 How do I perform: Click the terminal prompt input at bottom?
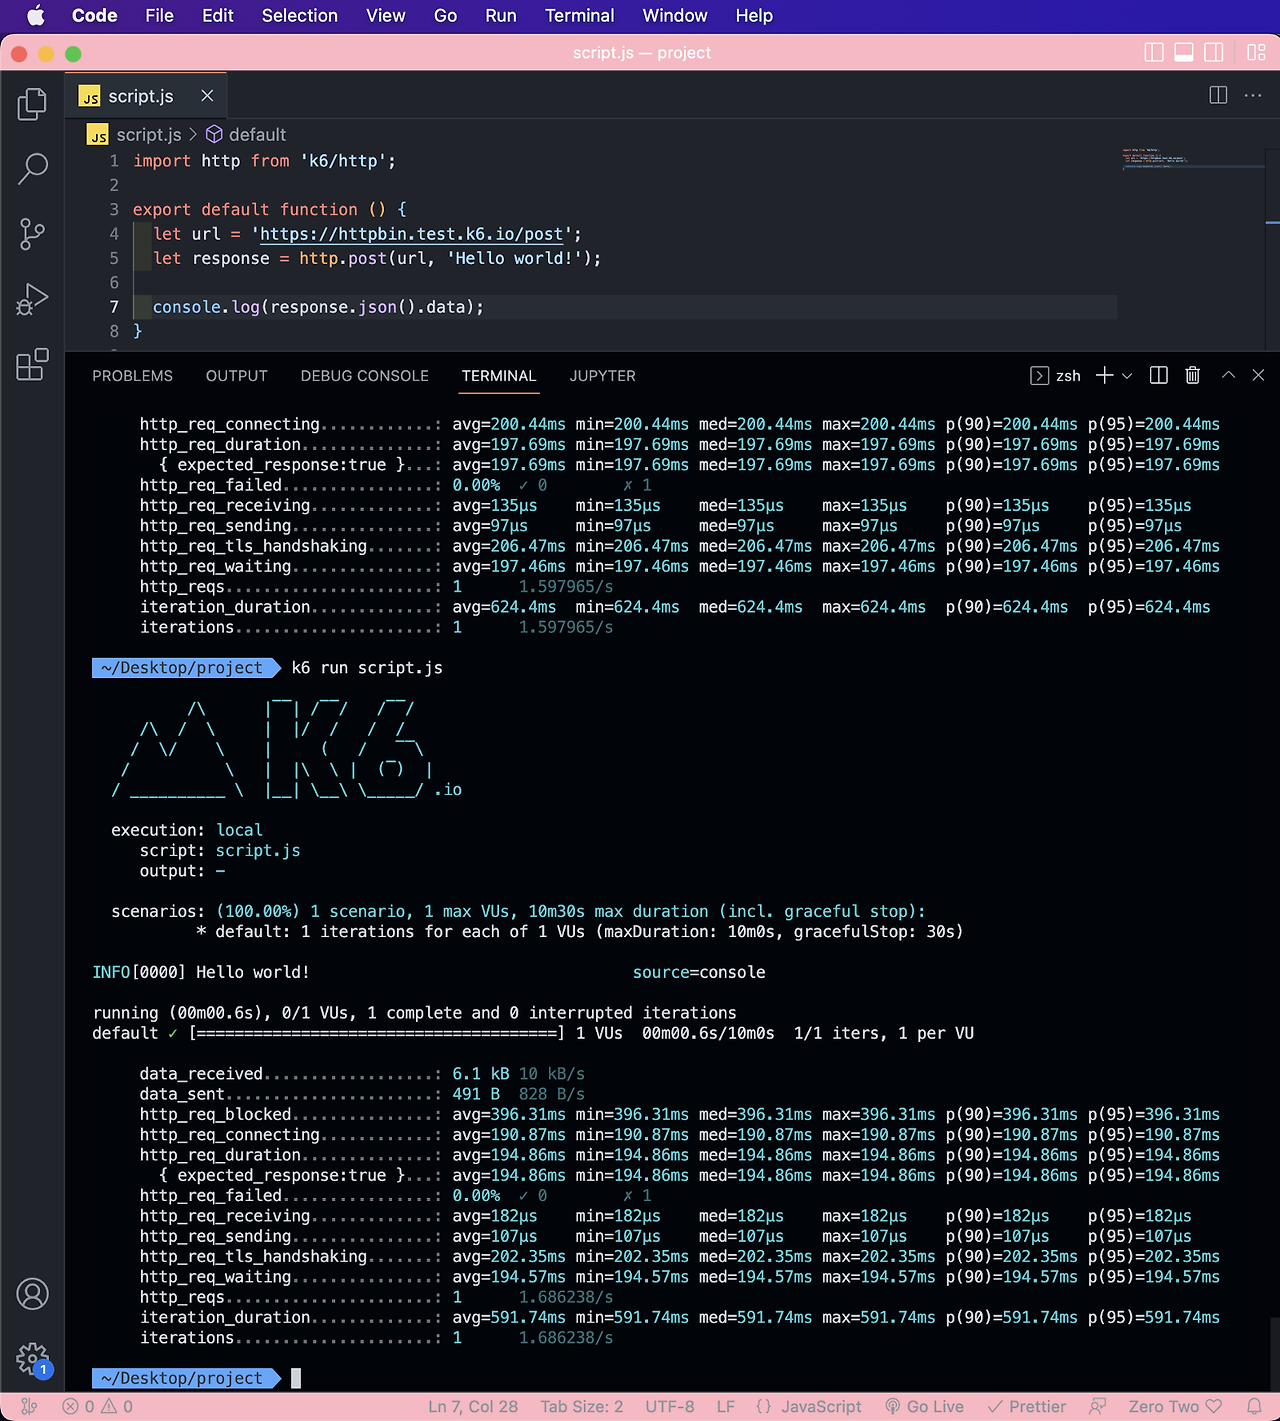296,1378
